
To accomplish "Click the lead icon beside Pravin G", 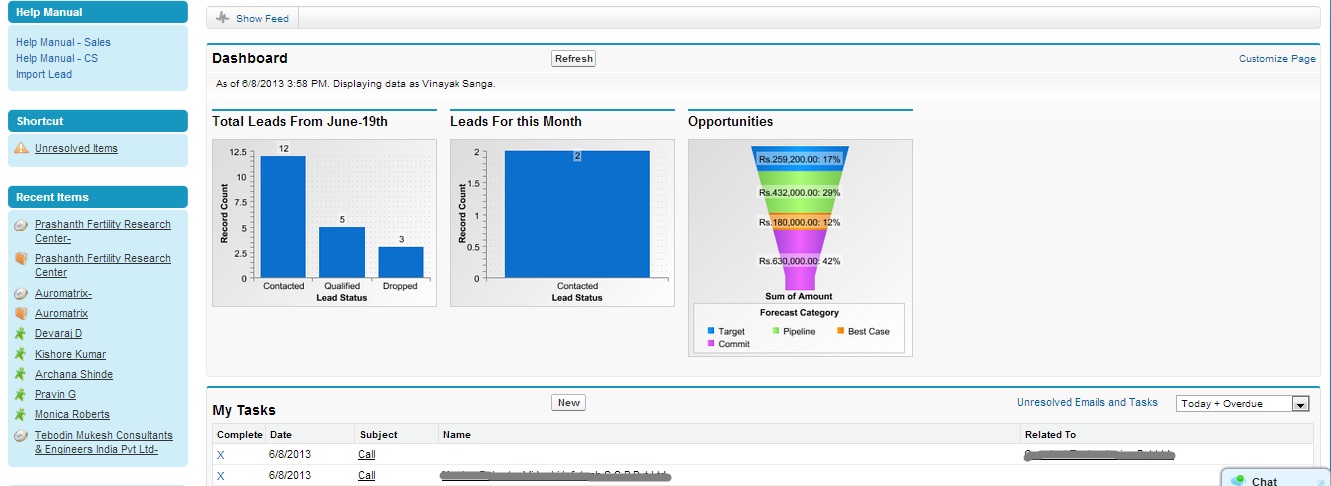I will pos(21,394).
